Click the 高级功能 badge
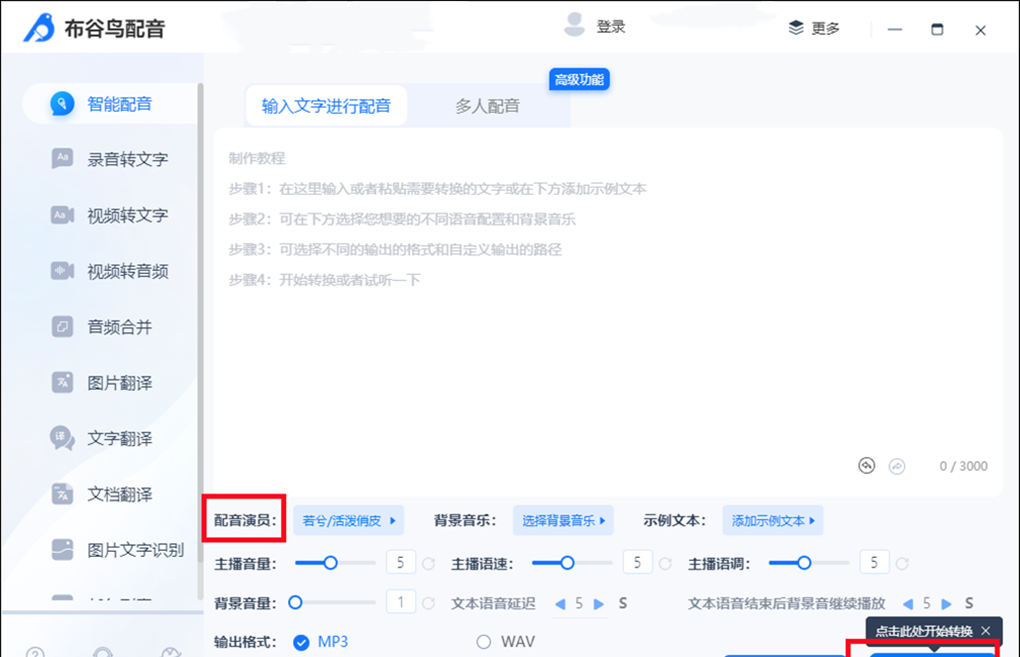The width and height of the screenshot is (1020, 657). [x=579, y=79]
